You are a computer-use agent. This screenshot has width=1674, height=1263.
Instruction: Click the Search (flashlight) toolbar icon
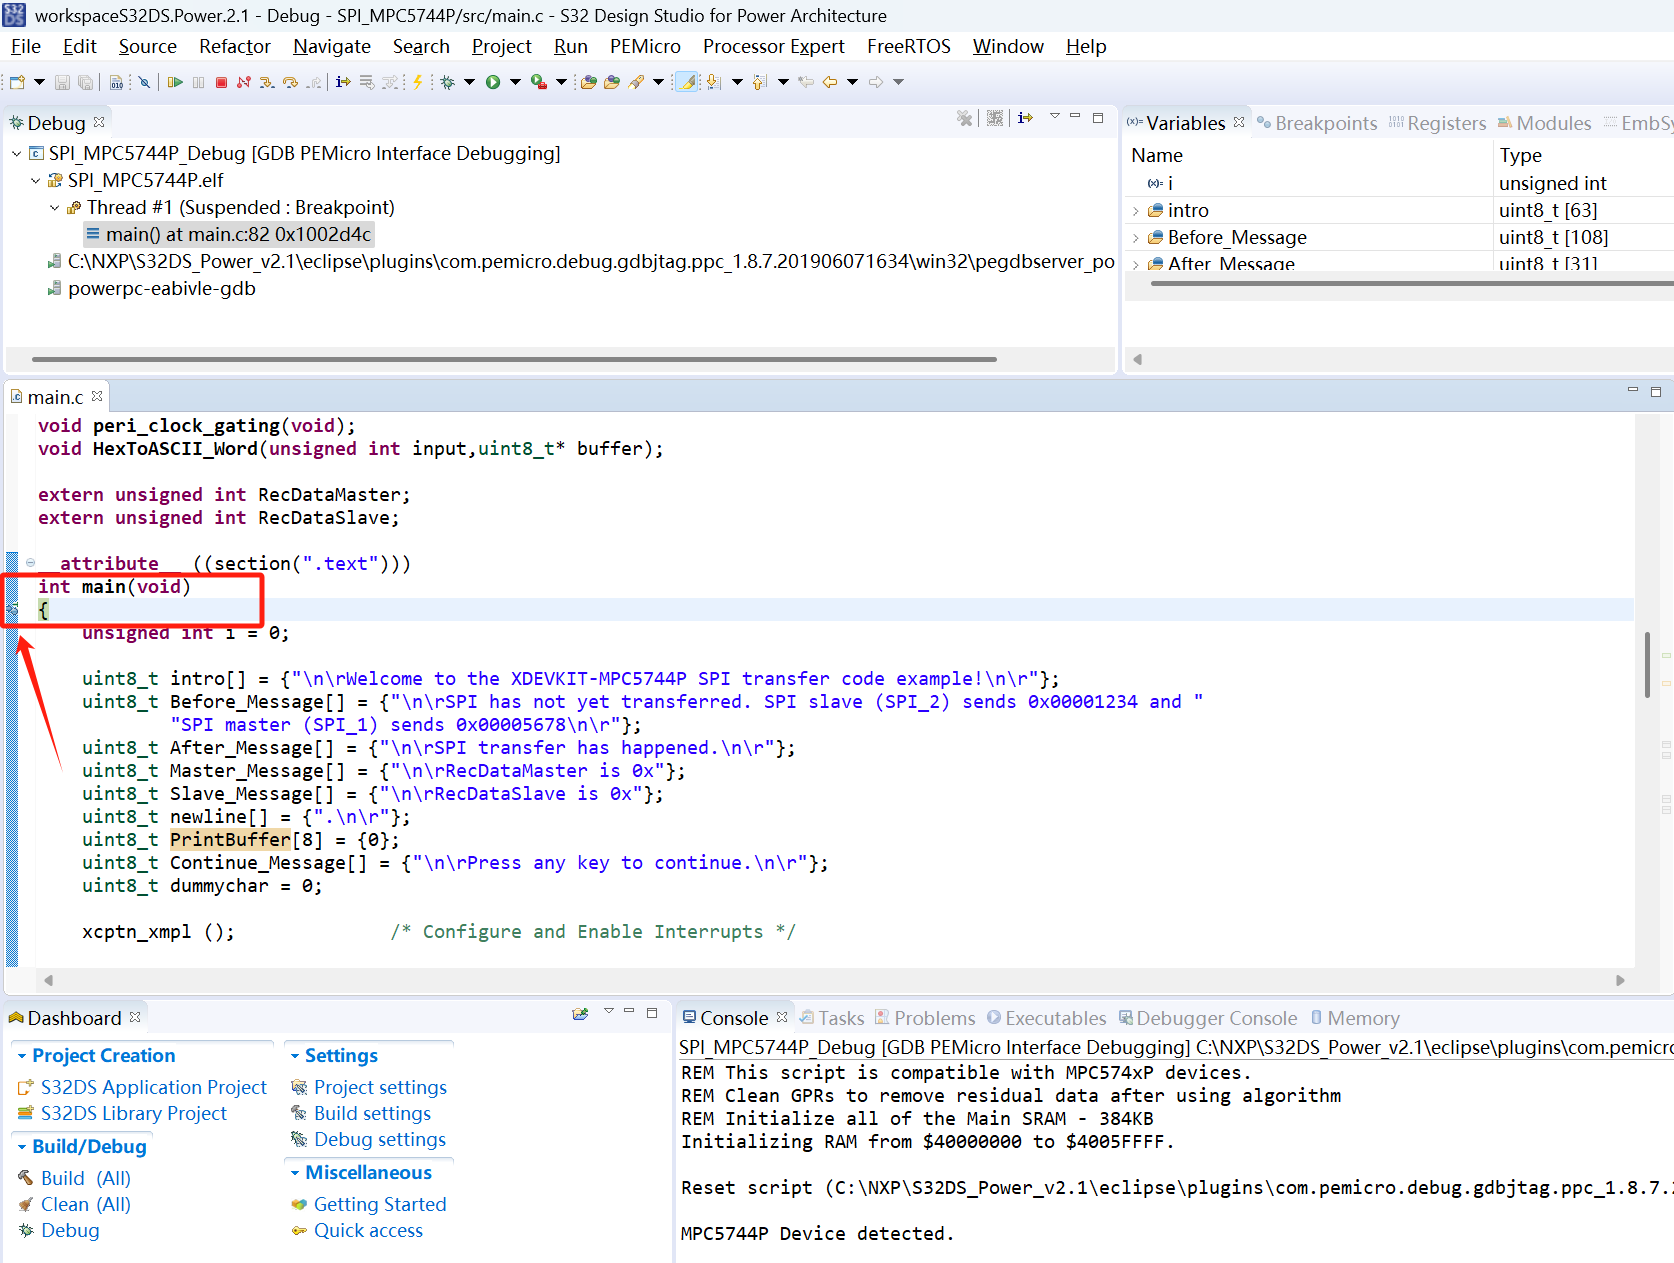pyautogui.click(x=636, y=82)
